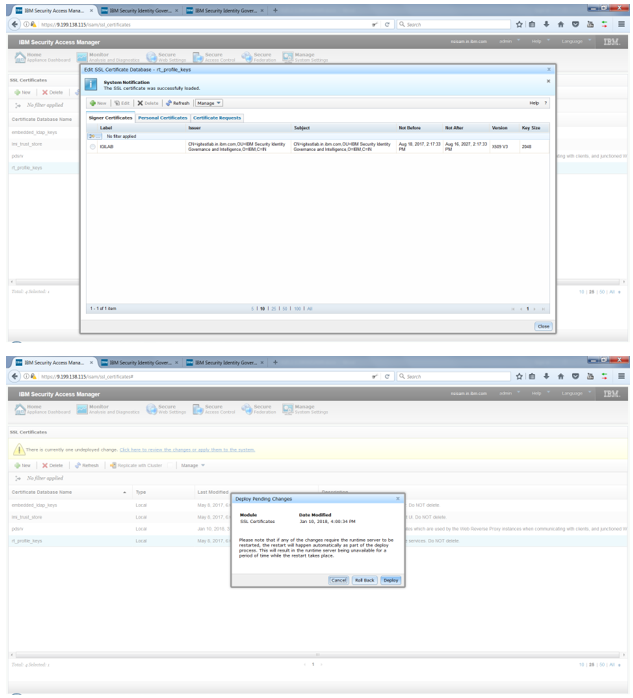
Task: Open the filter icon beside "No filter applied" in the dialog
Action: [x=93, y=136]
